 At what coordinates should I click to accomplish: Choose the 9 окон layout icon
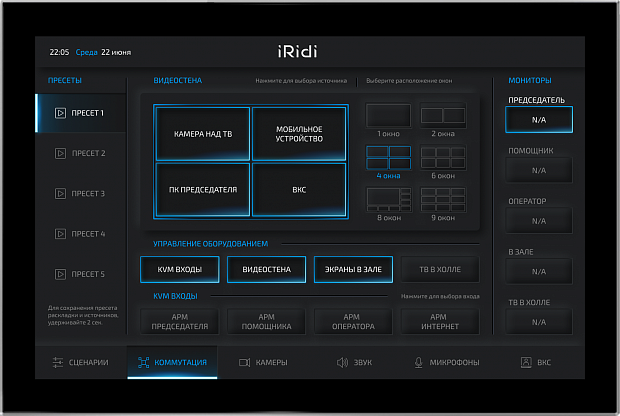[442, 199]
